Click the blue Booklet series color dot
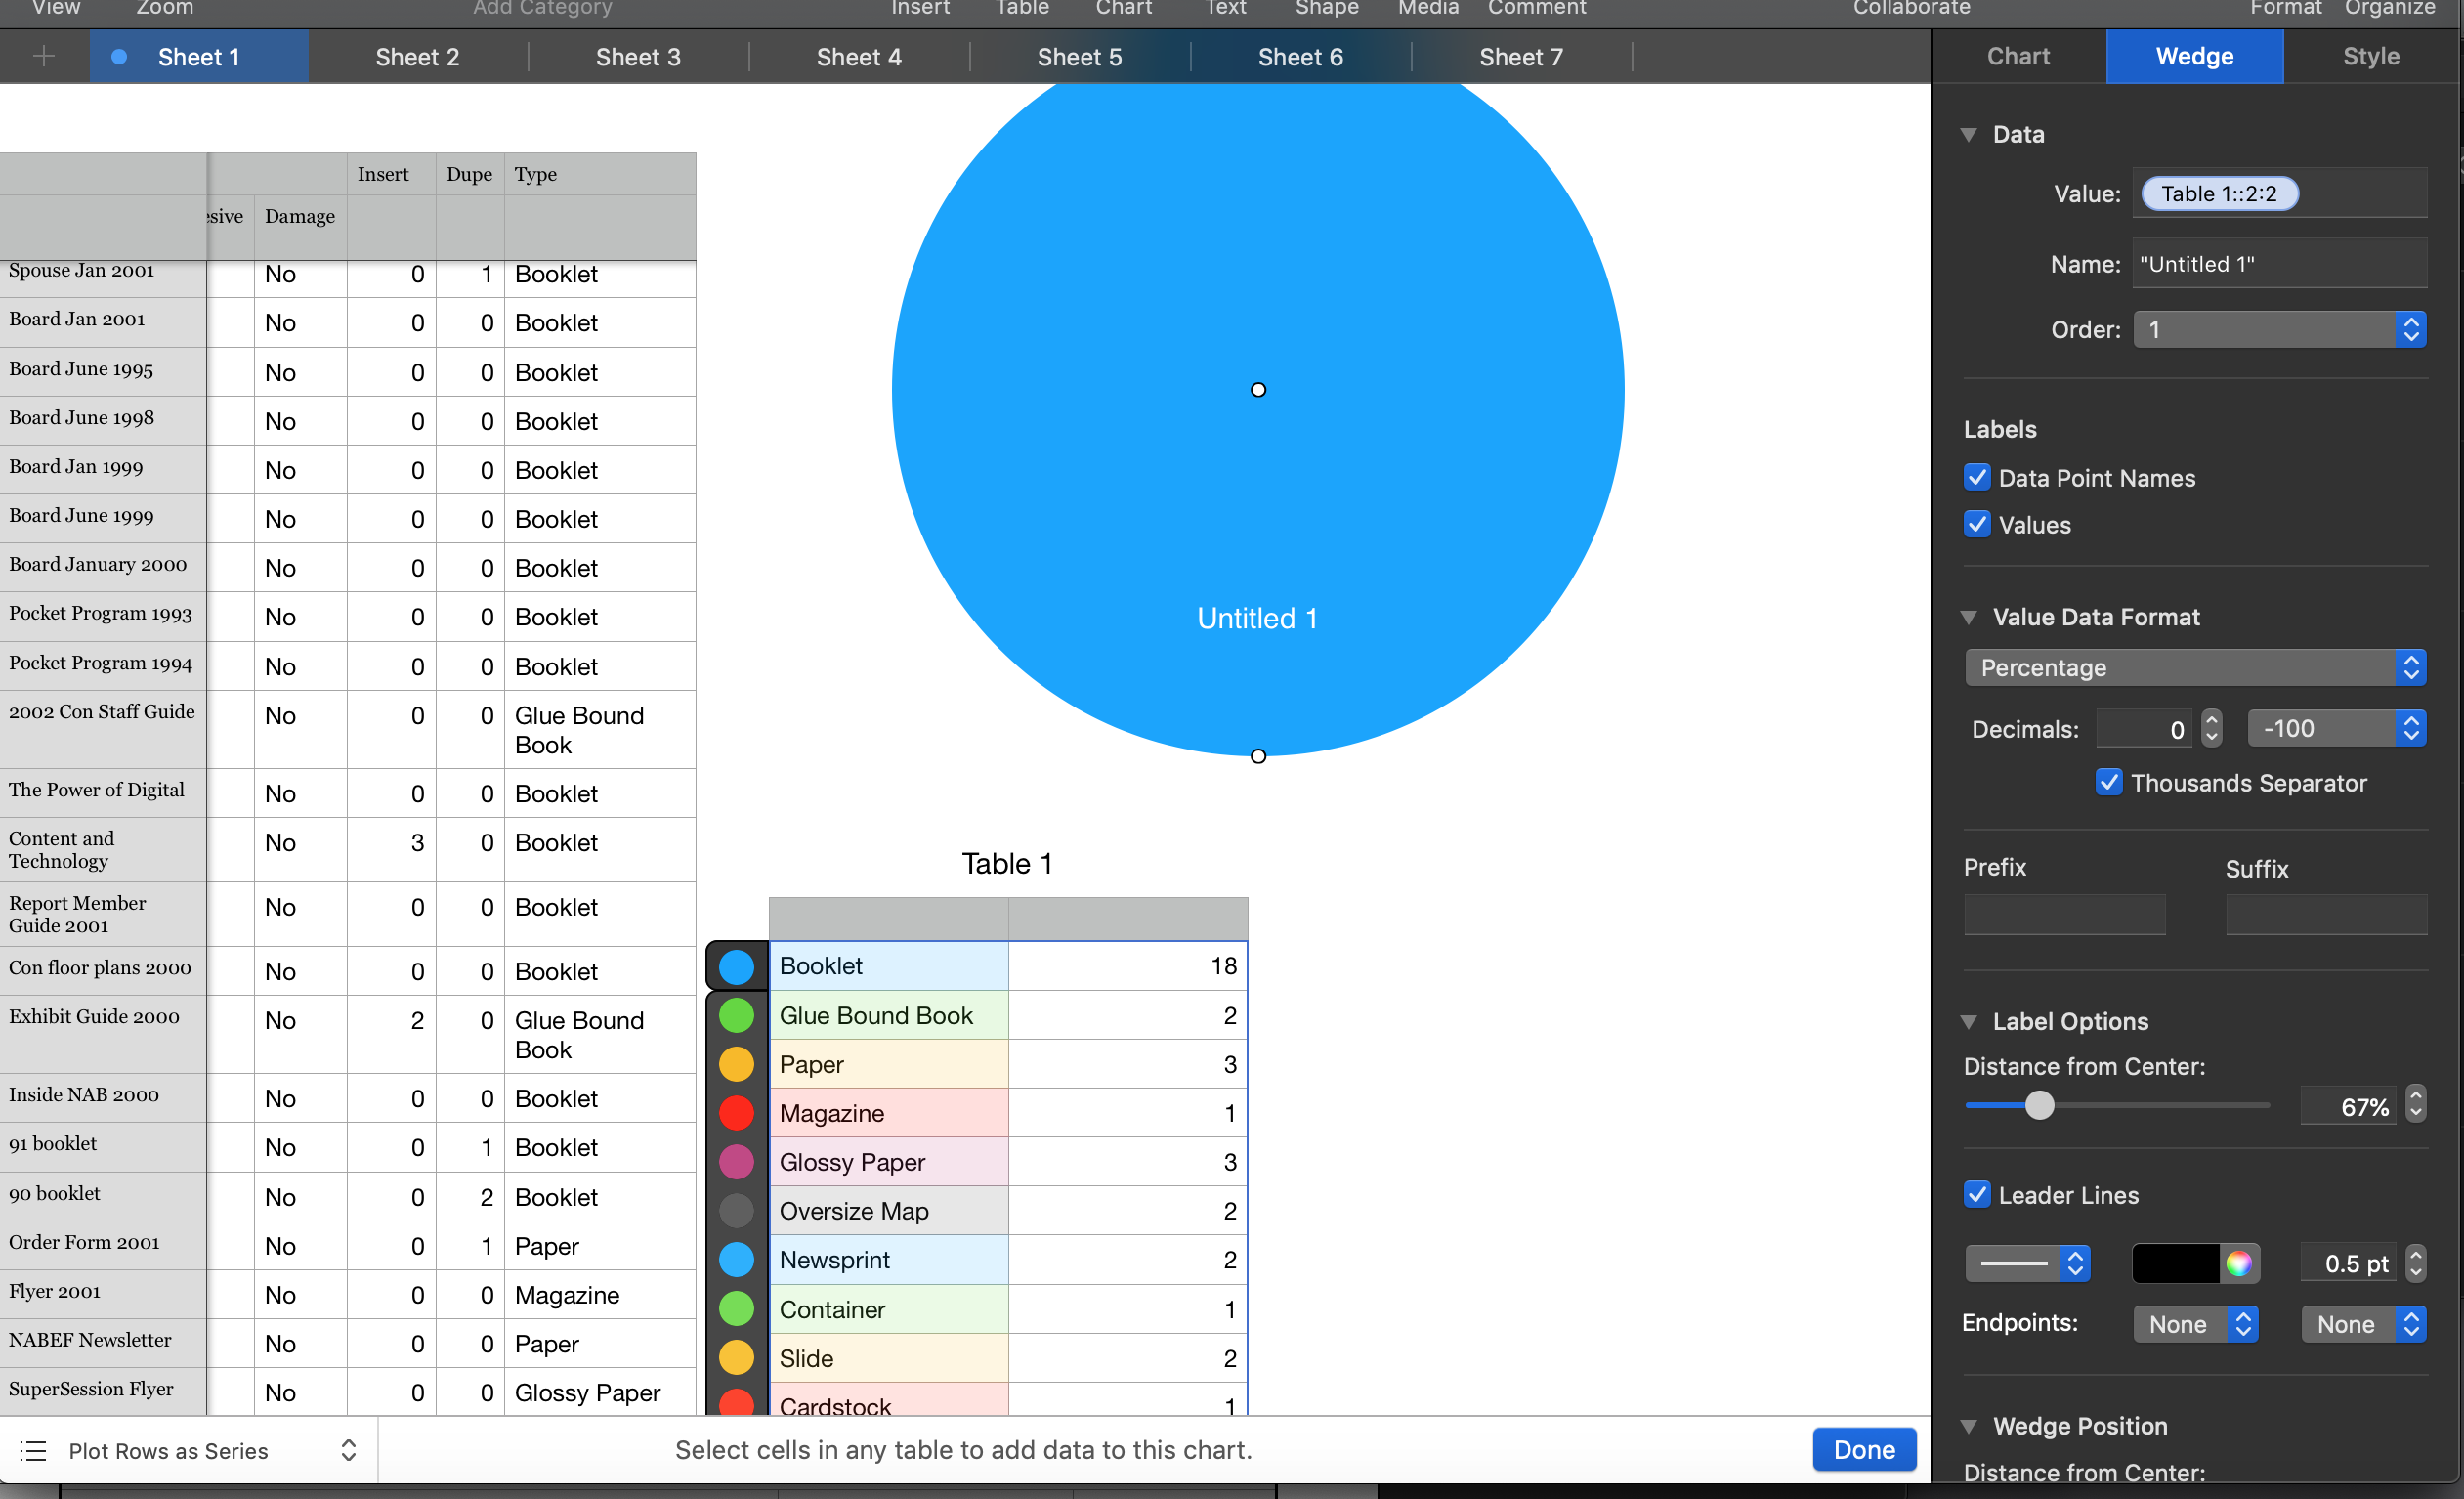Screen dimensions: 2464x1499 736,966
